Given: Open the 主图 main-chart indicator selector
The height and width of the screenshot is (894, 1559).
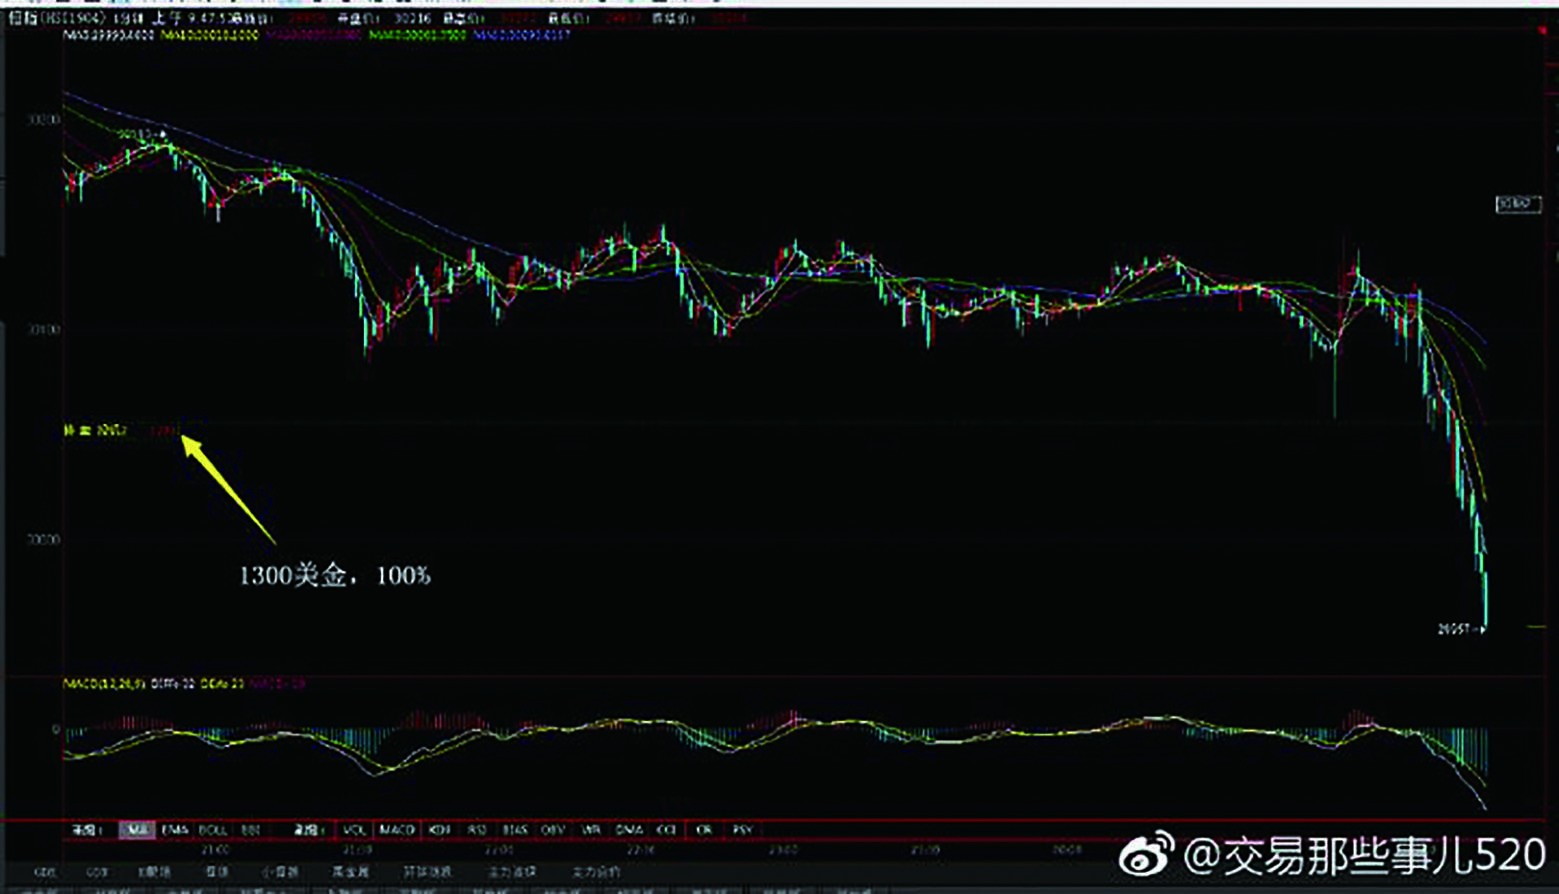Looking at the screenshot, I should point(85,829).
